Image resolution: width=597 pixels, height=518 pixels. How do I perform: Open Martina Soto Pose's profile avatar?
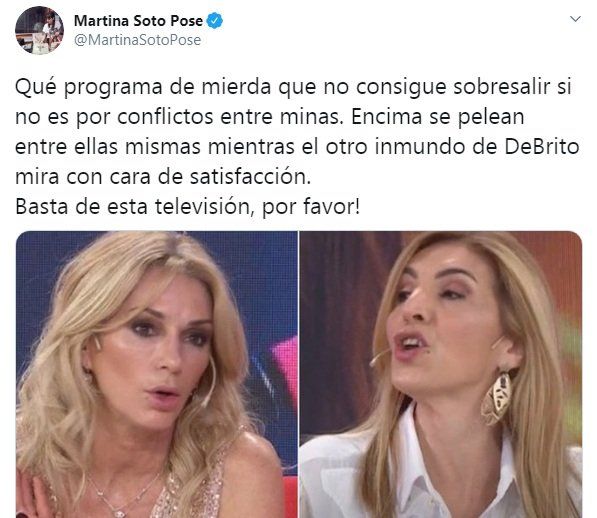point(39,30)
